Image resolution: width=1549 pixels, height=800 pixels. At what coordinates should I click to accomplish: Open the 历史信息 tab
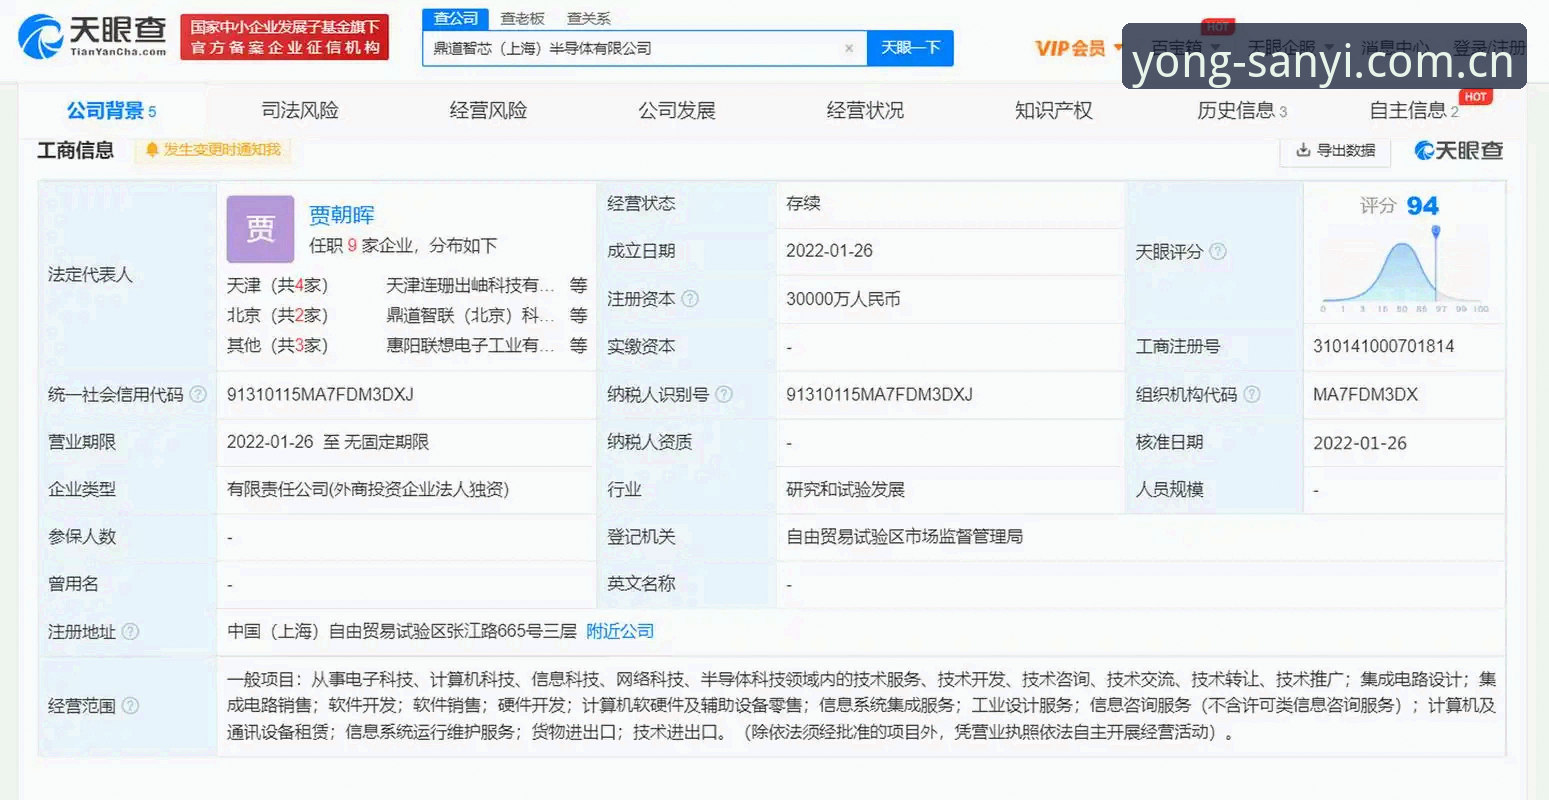[1242, 110]
